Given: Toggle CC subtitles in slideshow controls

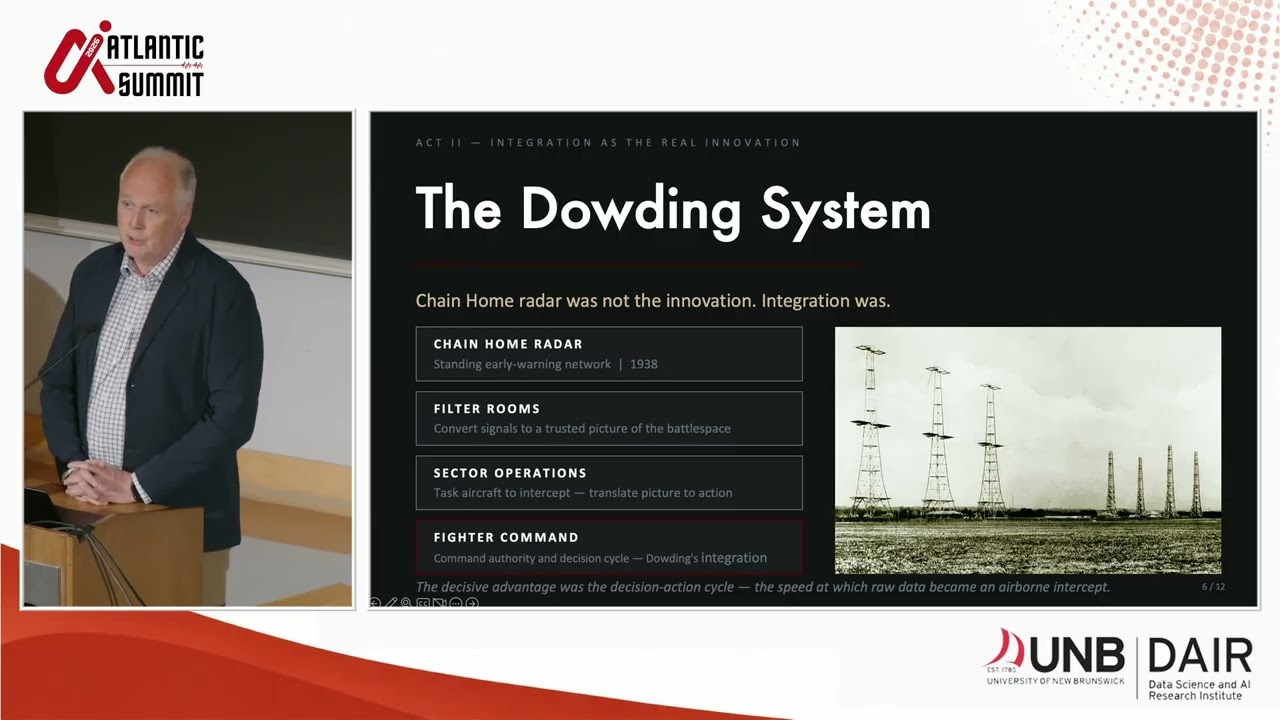Looking at the screenshot, I should click(x=423, y=603).
